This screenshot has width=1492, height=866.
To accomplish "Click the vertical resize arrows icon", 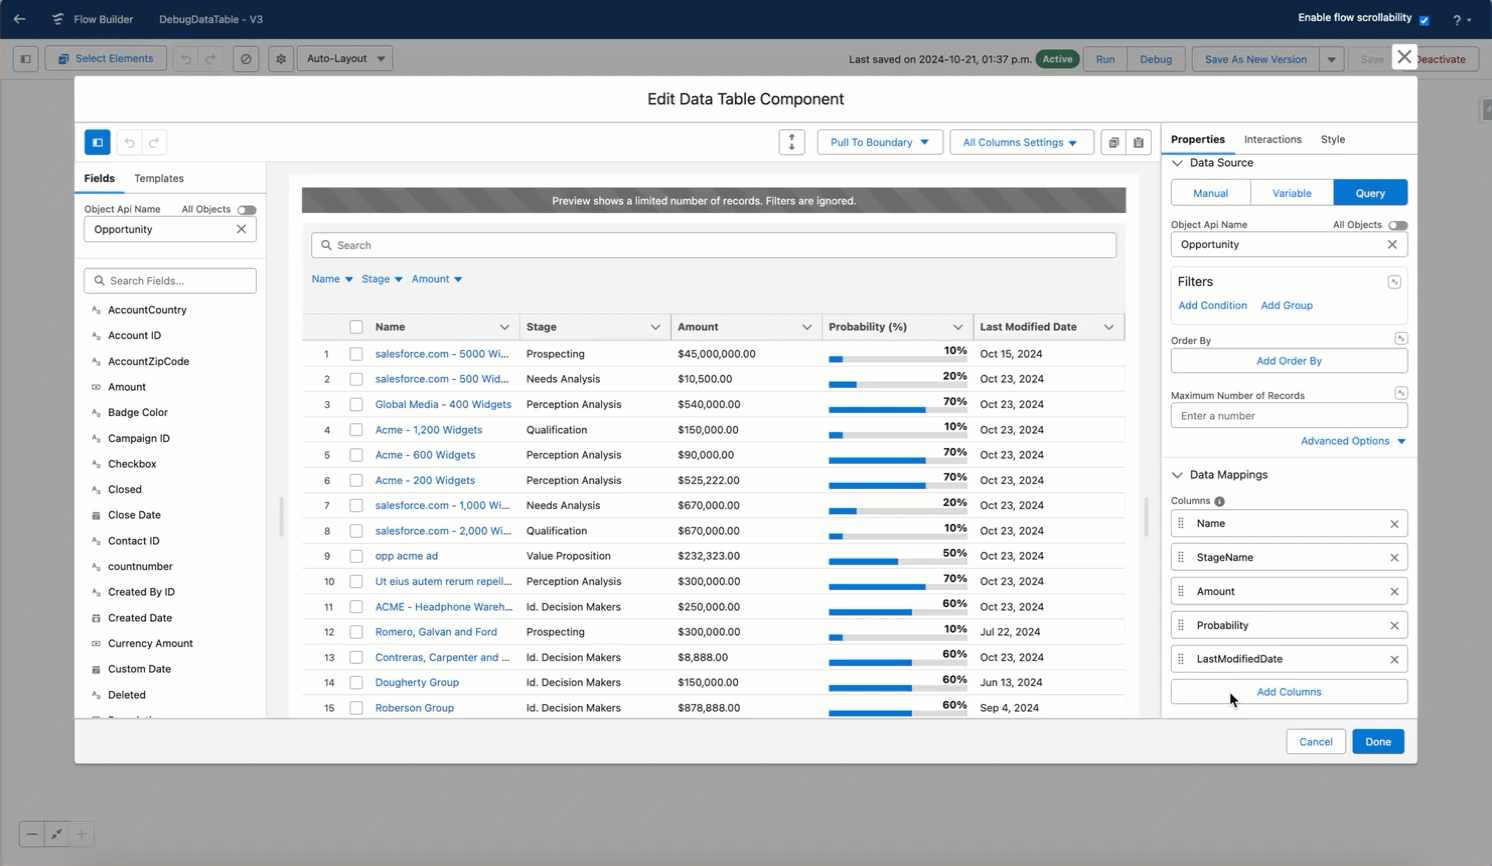I will [x=792, y=142].
